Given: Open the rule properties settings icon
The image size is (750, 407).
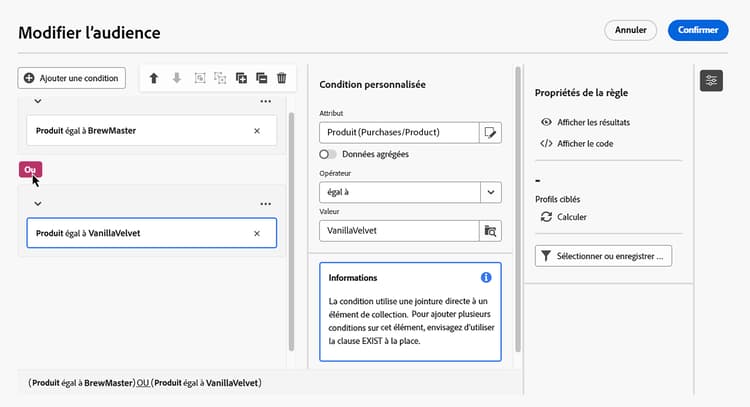Looking at the screenshot, I should (711, 81).
